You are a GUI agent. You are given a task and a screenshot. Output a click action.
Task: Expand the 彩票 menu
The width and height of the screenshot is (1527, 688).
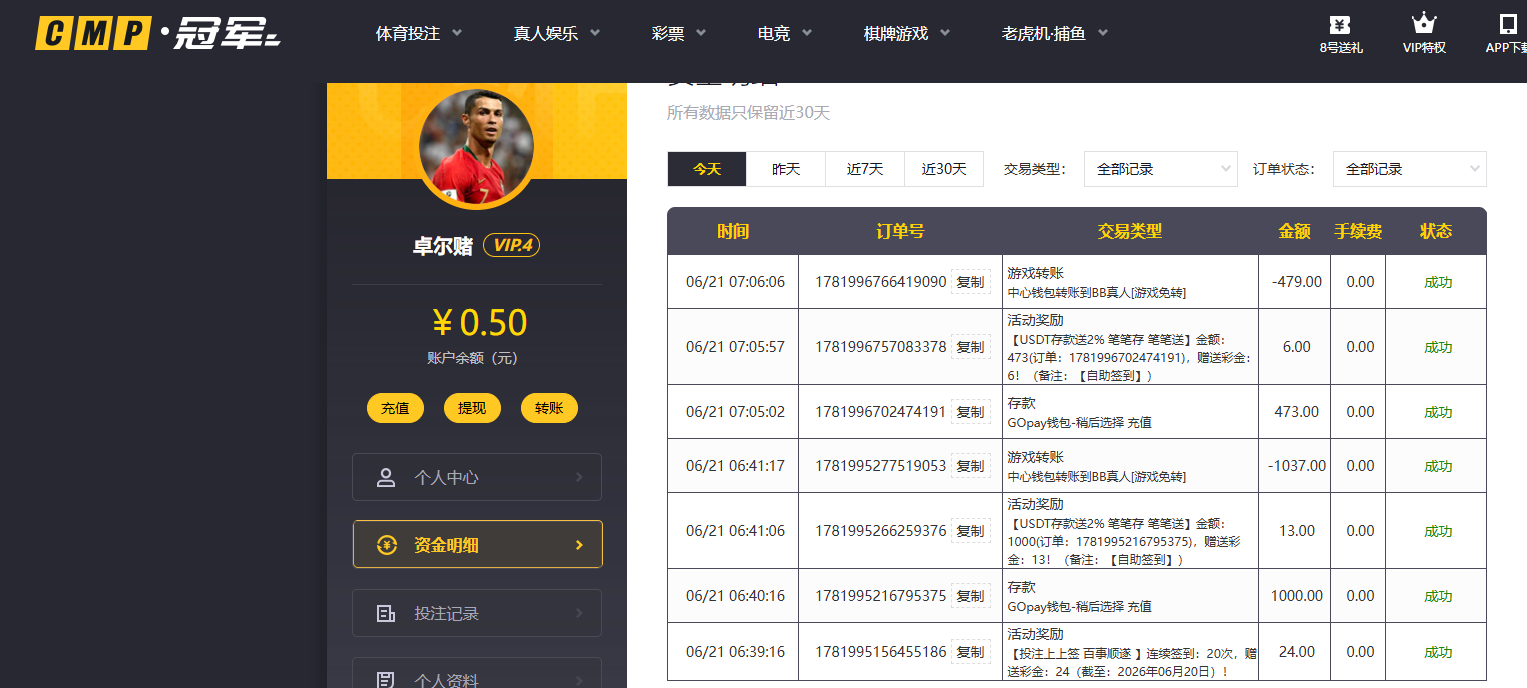[679, 33]
